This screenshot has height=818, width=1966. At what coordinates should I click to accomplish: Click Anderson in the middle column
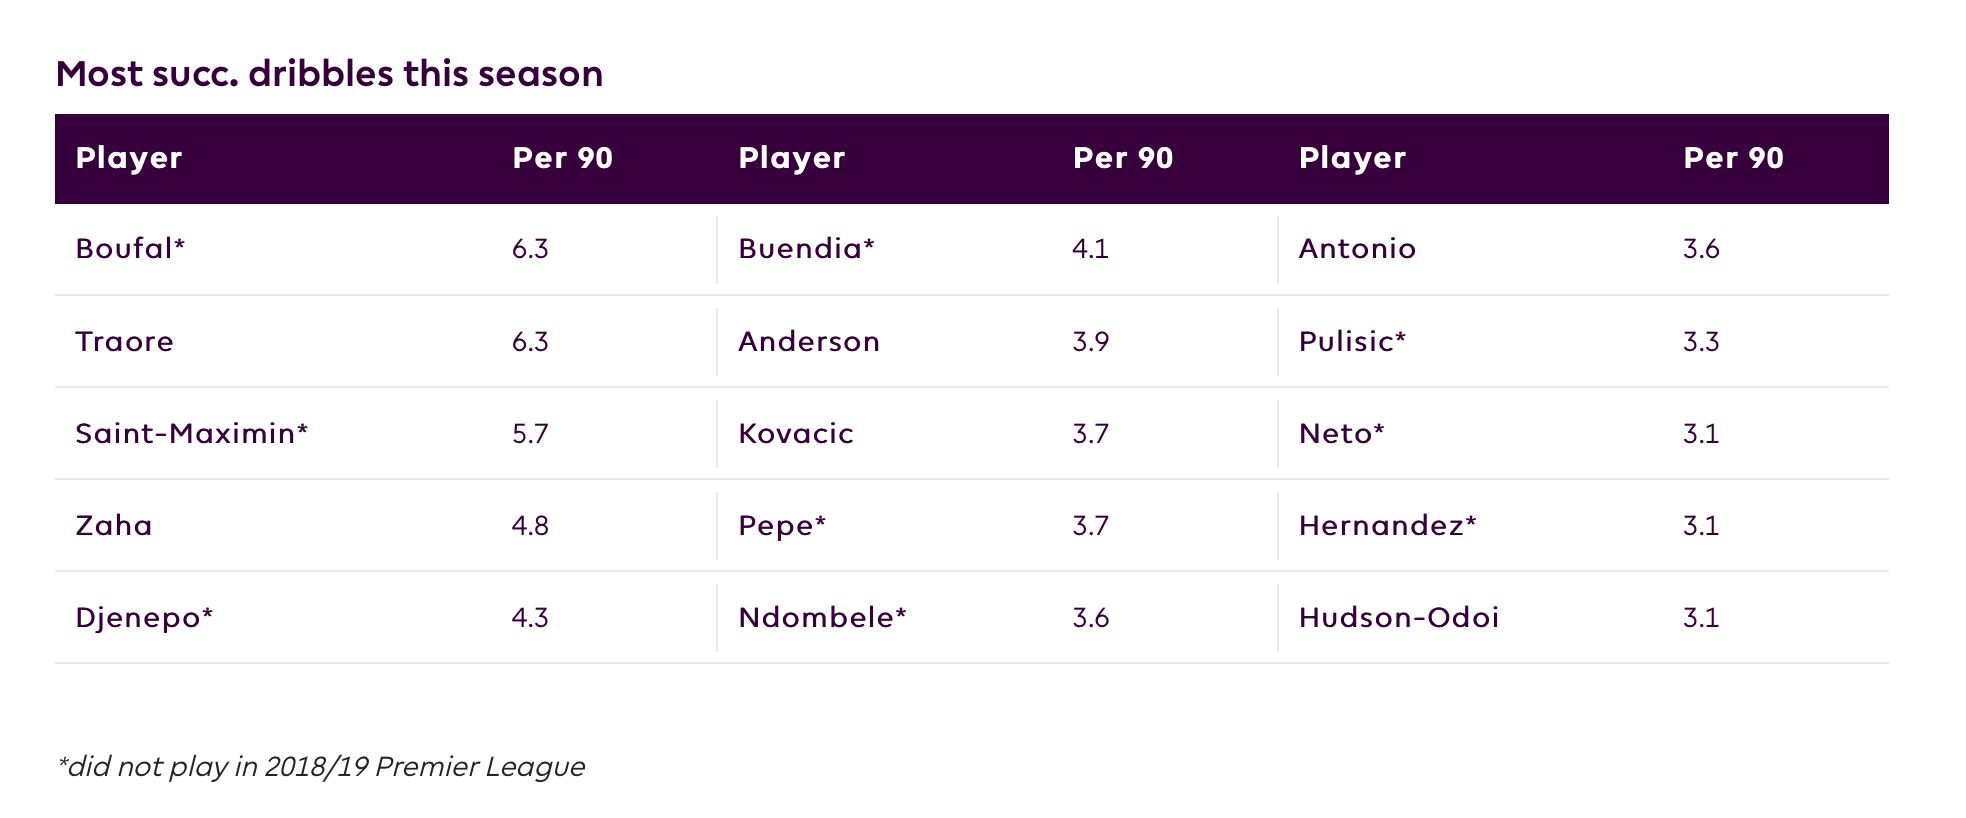(x=809, y=342)
